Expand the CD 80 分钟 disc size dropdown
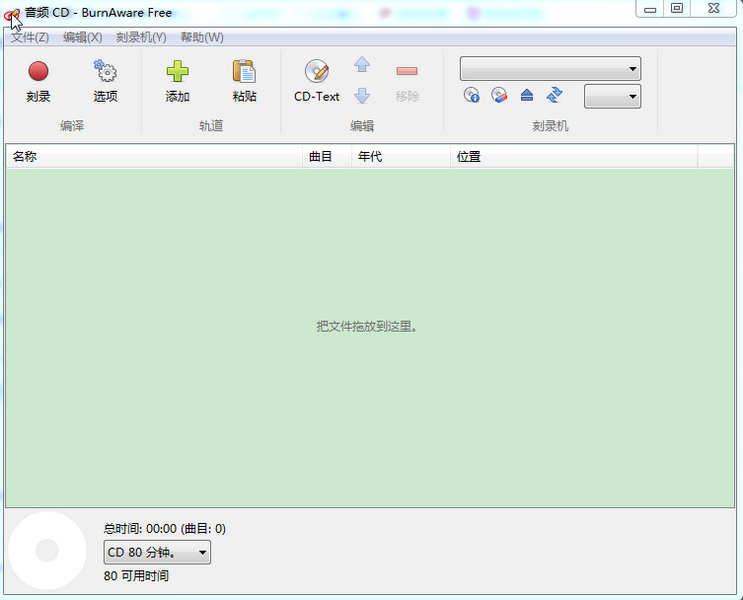The height and width of the screenshot is (600, 743). pos(157,552)
